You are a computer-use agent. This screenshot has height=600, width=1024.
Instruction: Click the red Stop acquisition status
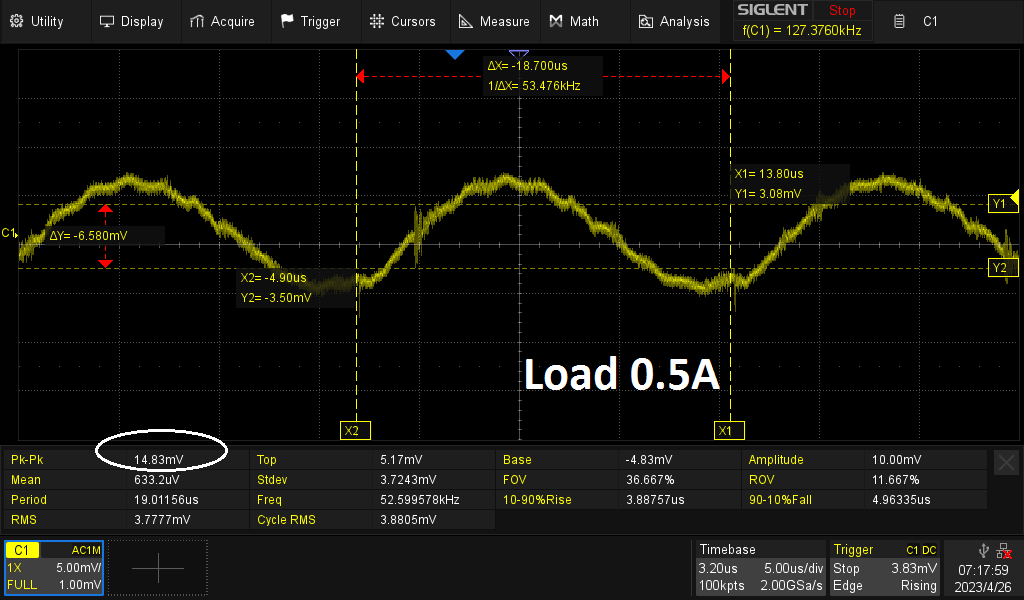842,10
